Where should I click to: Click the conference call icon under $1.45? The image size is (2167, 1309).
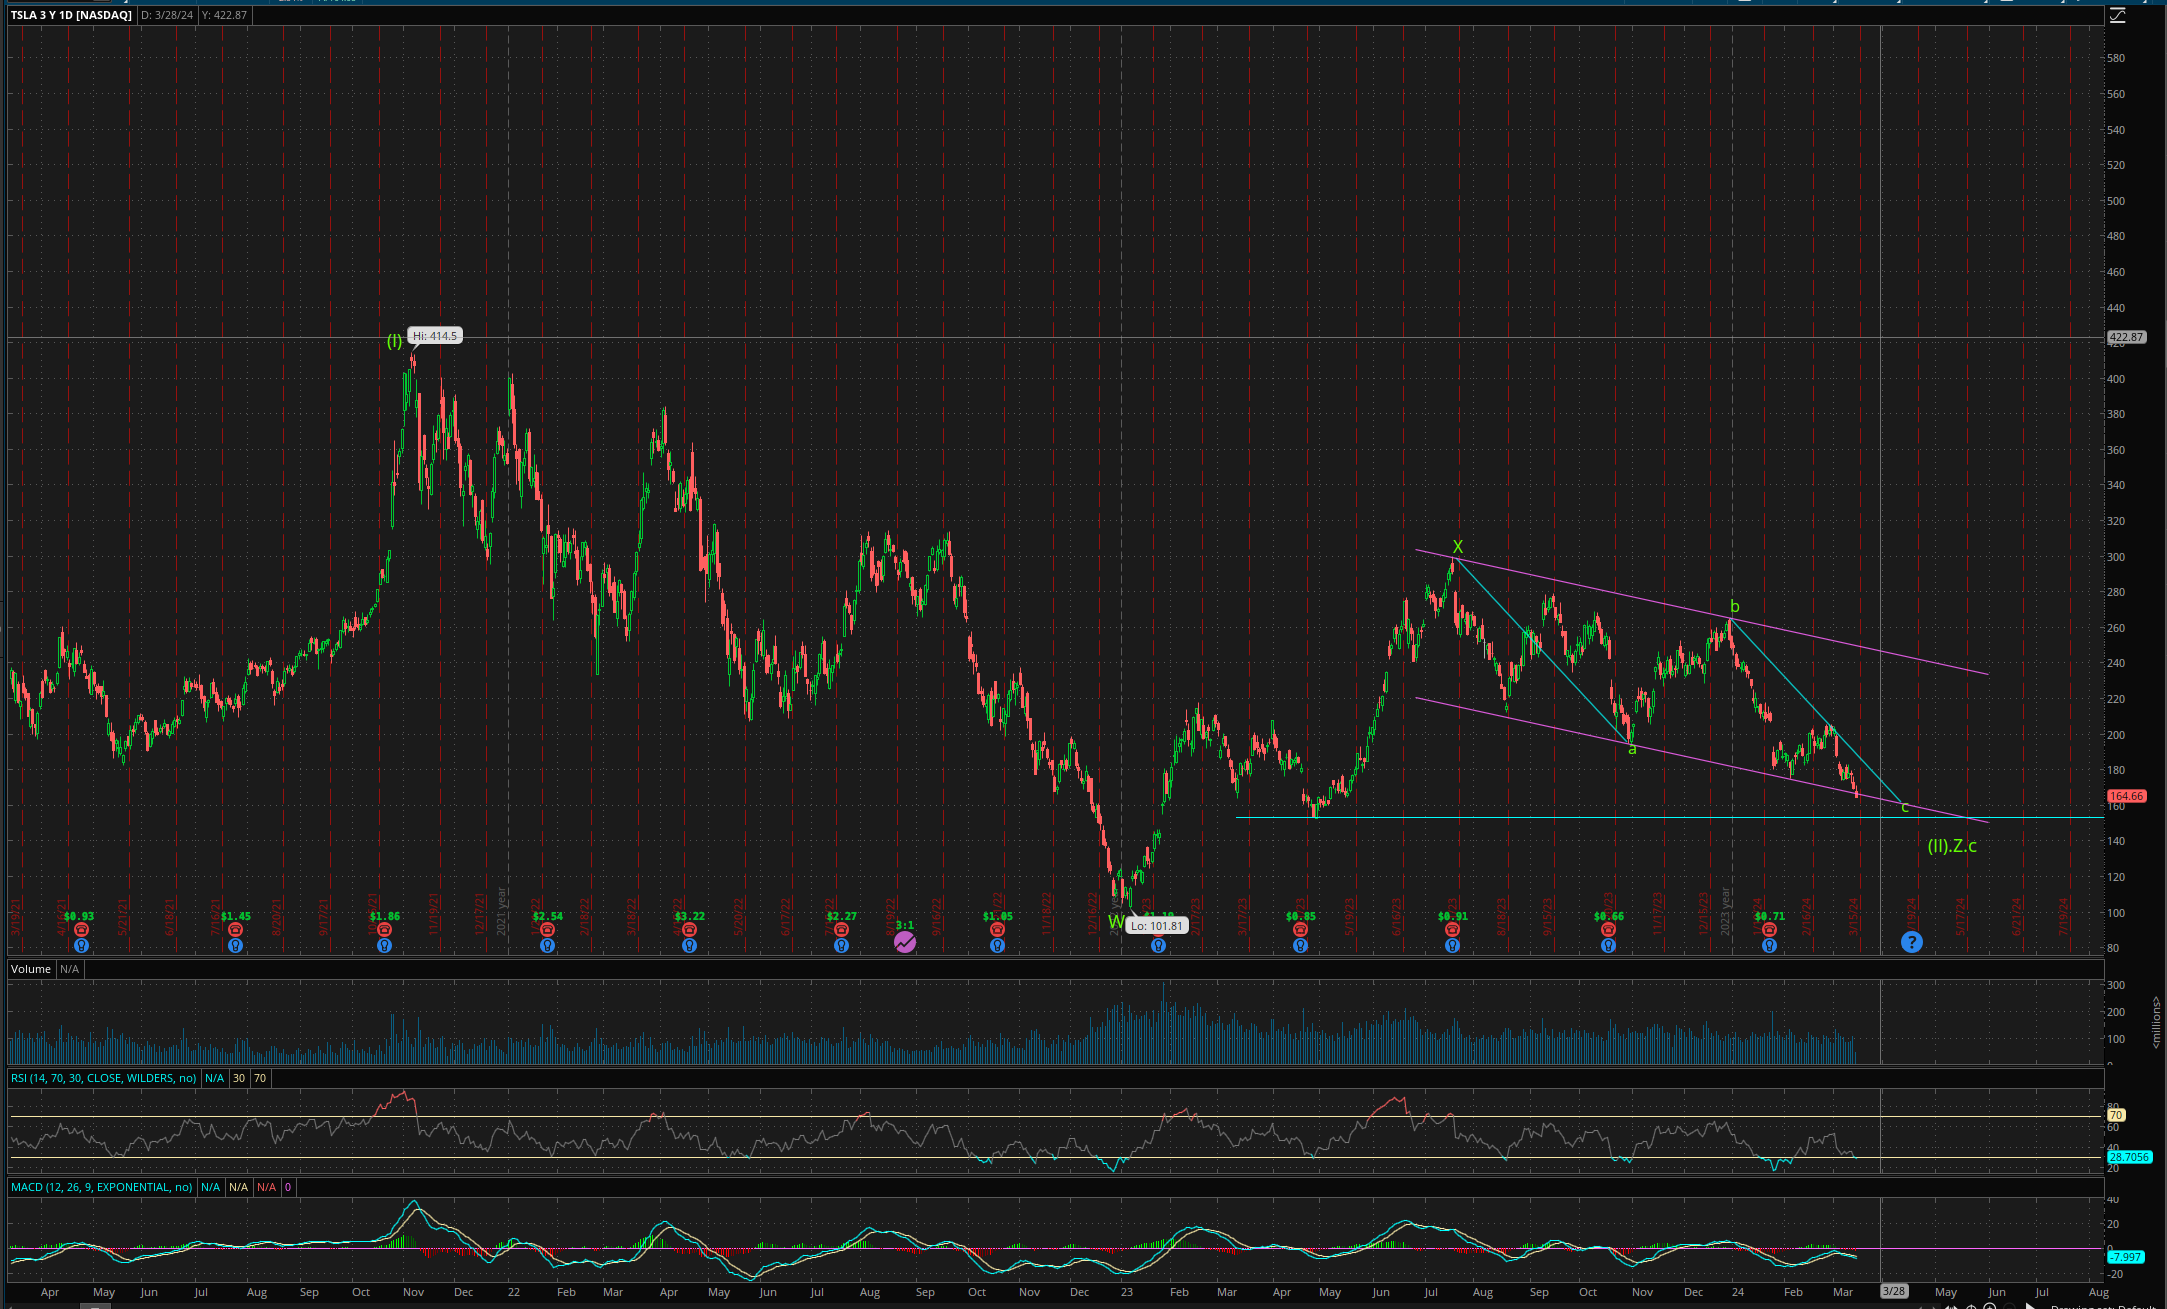(x=235, y=930)
